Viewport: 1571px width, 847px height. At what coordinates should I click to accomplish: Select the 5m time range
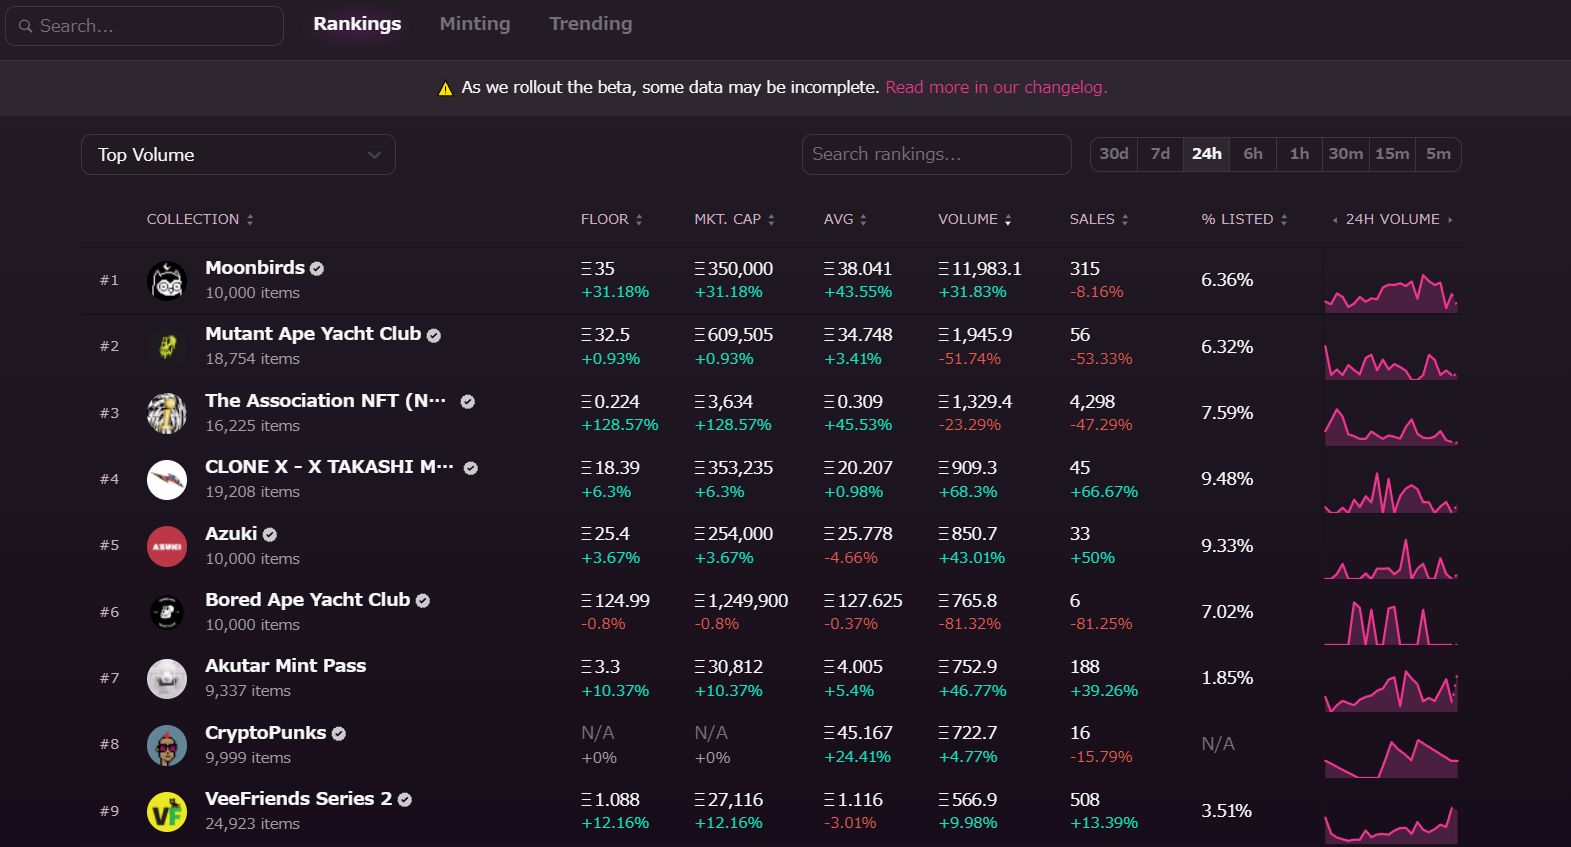(x=1438, y=154)
